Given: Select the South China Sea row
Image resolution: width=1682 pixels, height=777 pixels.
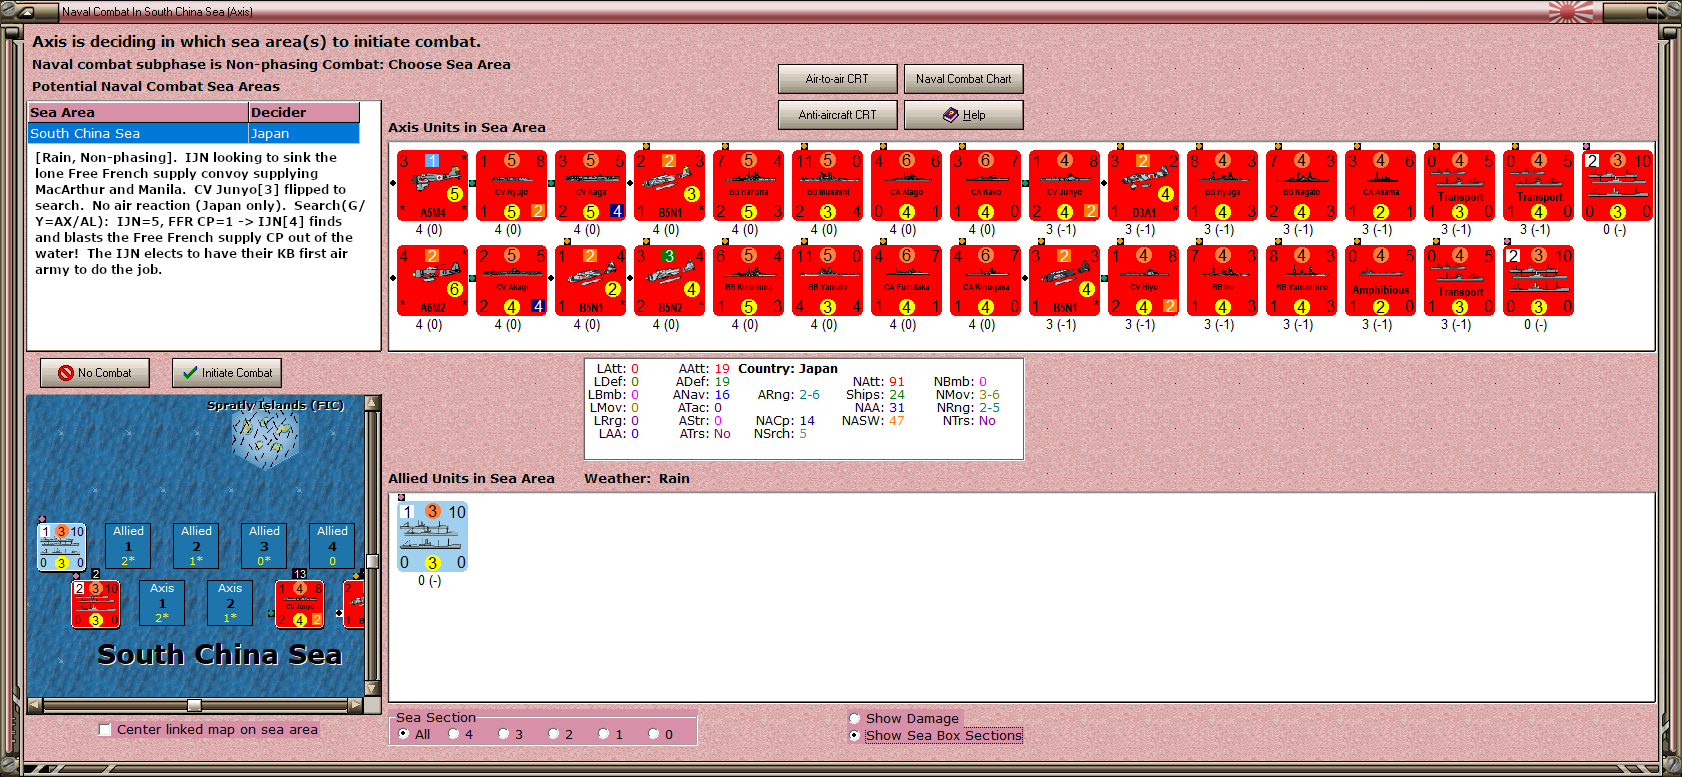Looking at the screenshot, I should point(194,133).
